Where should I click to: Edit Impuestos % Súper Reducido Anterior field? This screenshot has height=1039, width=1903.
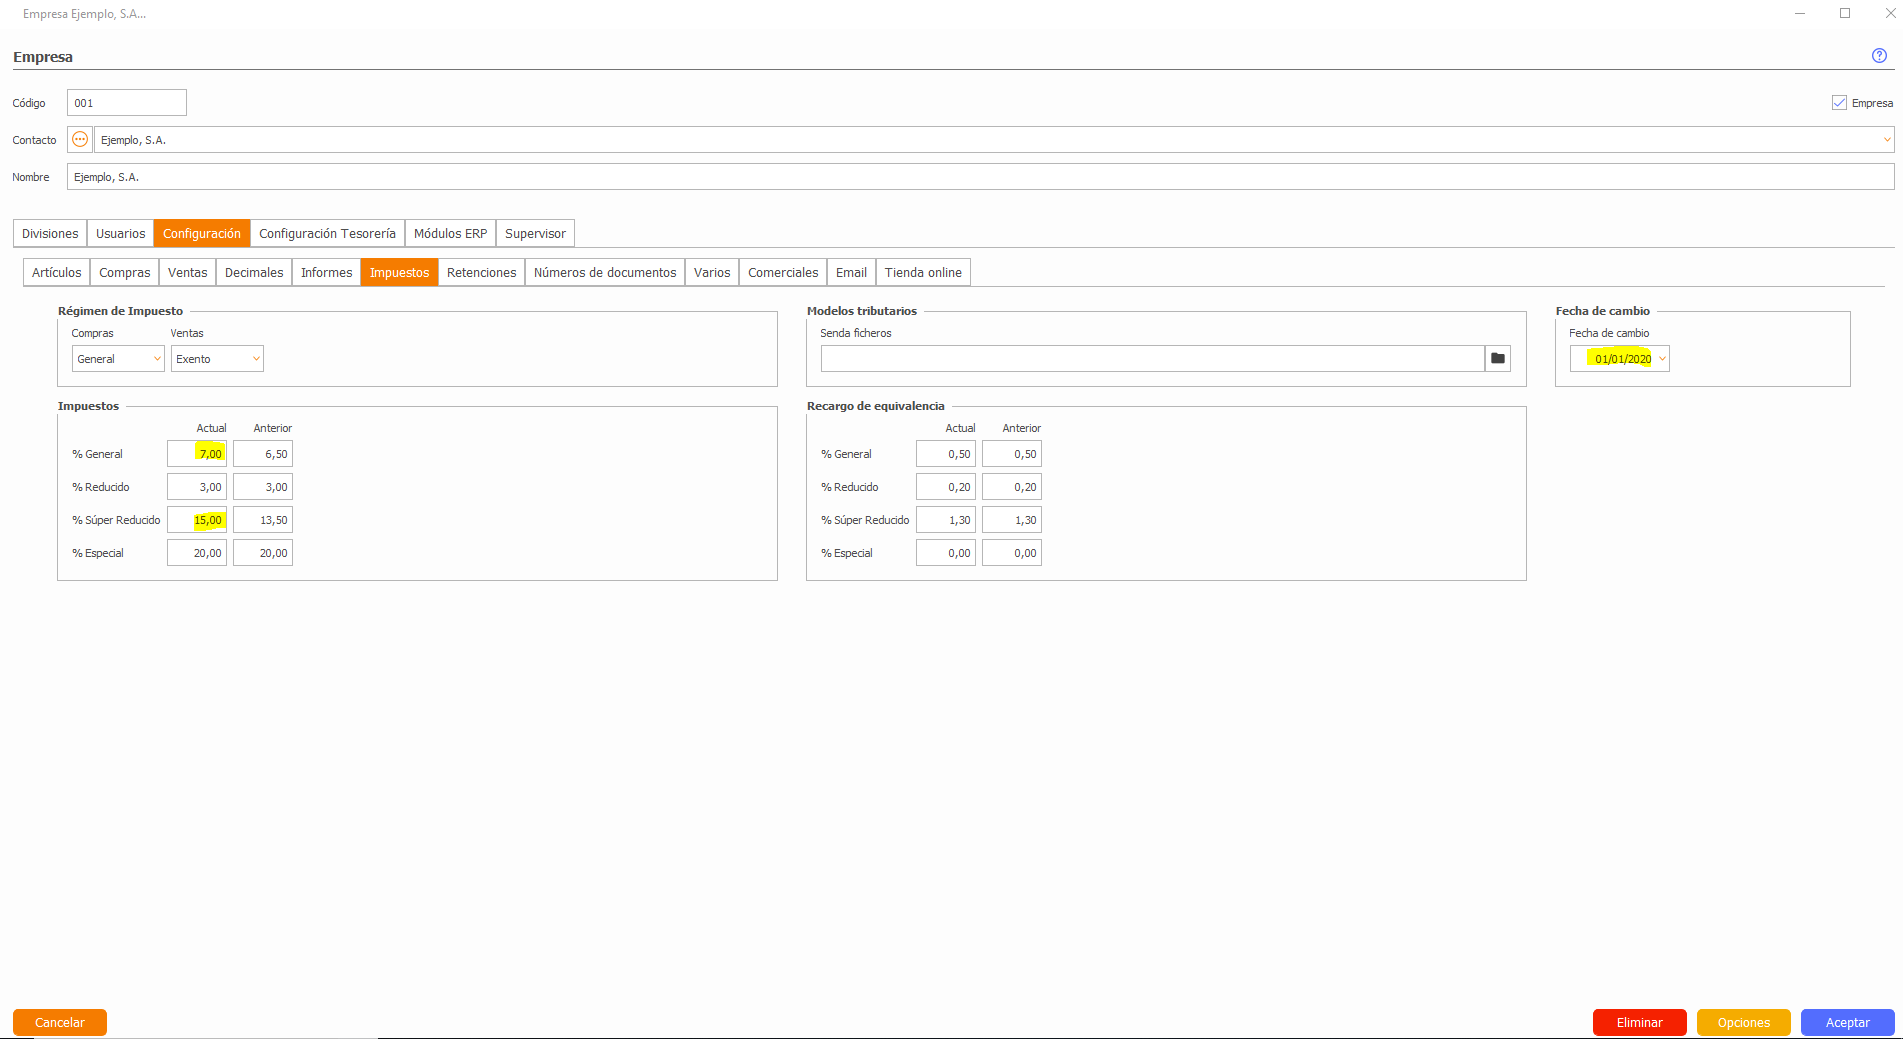pos(263,520)
